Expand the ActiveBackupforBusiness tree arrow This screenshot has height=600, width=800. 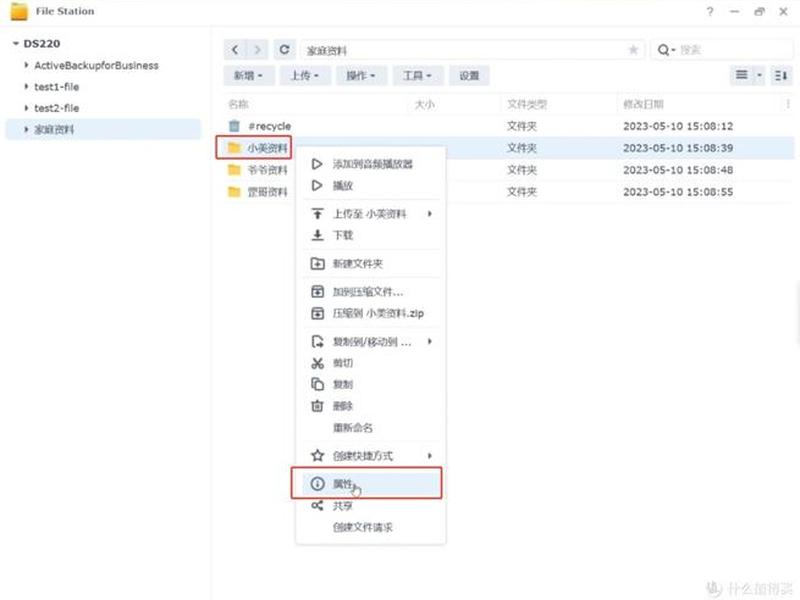[x=26, y=65]
